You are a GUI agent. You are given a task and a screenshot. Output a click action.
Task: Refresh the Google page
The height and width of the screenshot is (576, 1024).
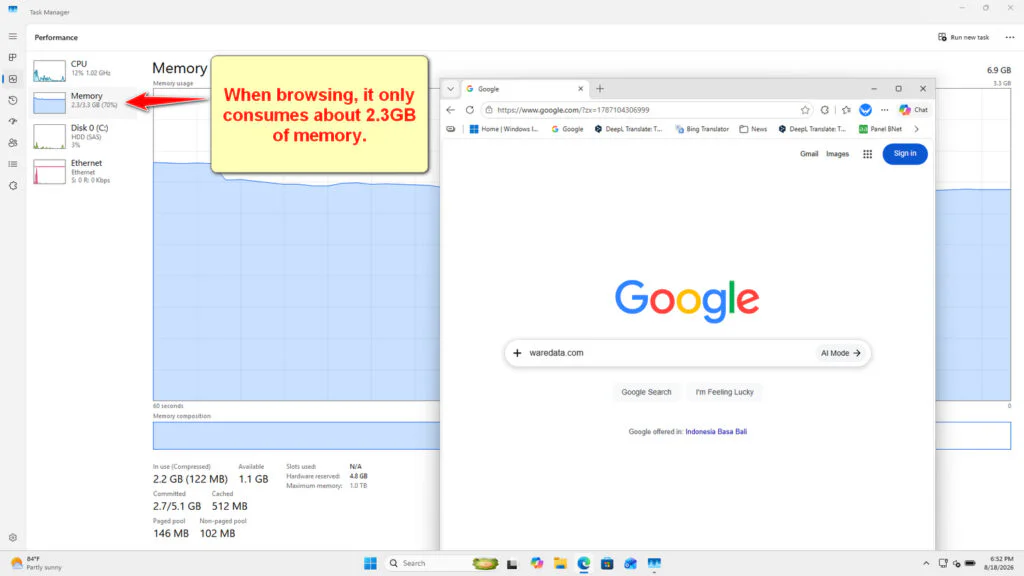(x=470, y=110)
